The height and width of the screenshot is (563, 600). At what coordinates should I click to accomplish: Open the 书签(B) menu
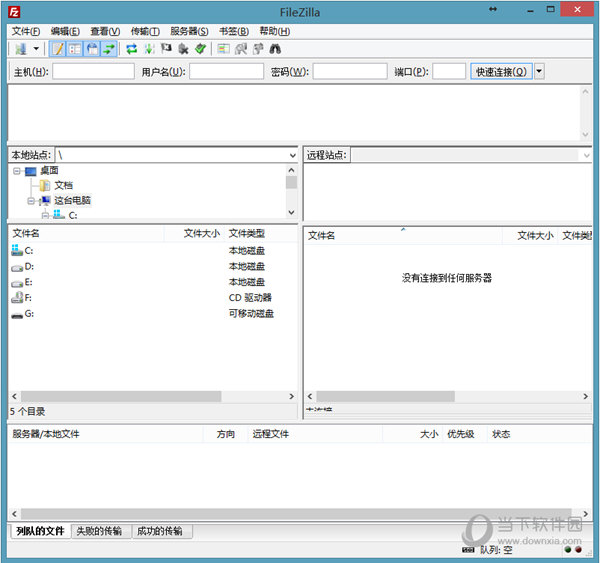[234, 31]
